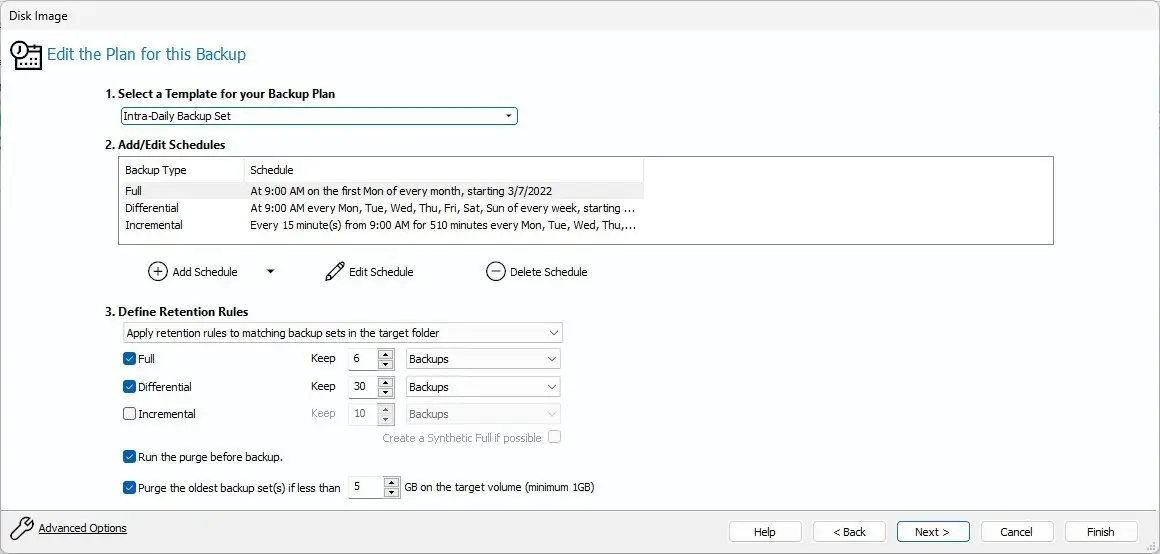Increase Differential keep count with up arrow
The width and height of the screenshot is (1160, 554).
pos(385,382)
